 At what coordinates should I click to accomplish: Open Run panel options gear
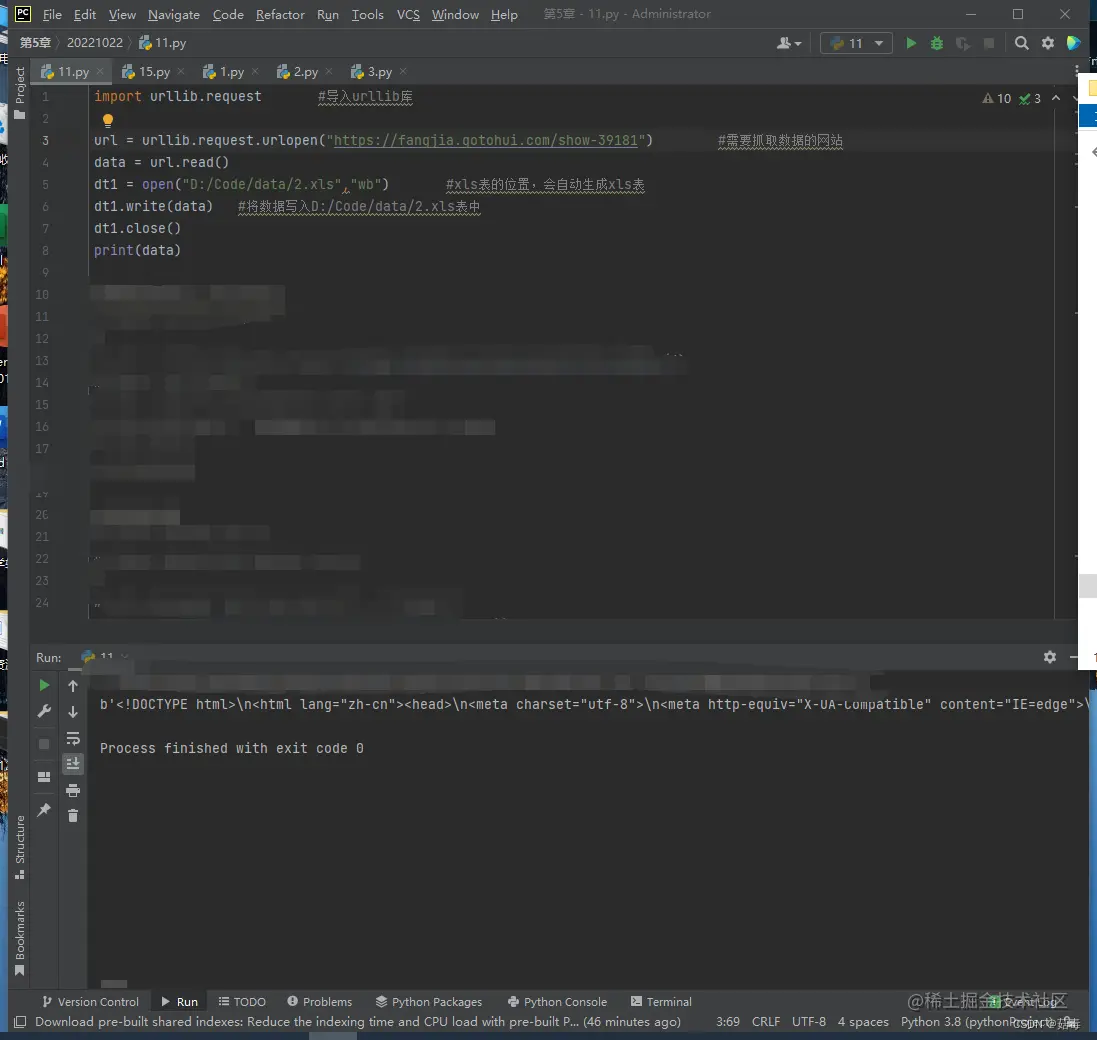[x=1049, y=657]
